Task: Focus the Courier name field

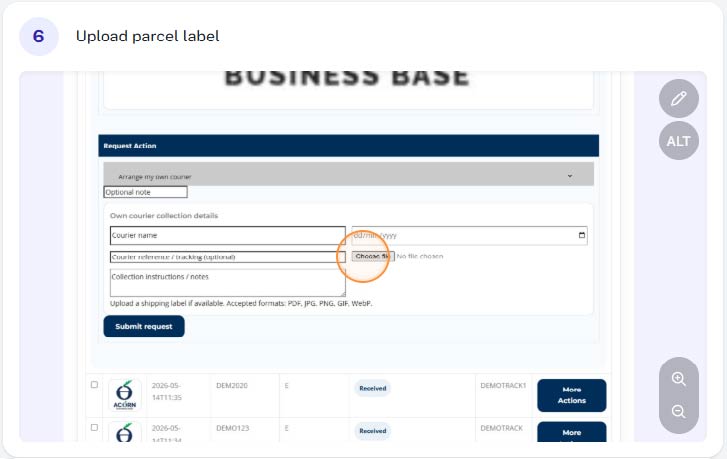Action: click(x=228, y=235)
